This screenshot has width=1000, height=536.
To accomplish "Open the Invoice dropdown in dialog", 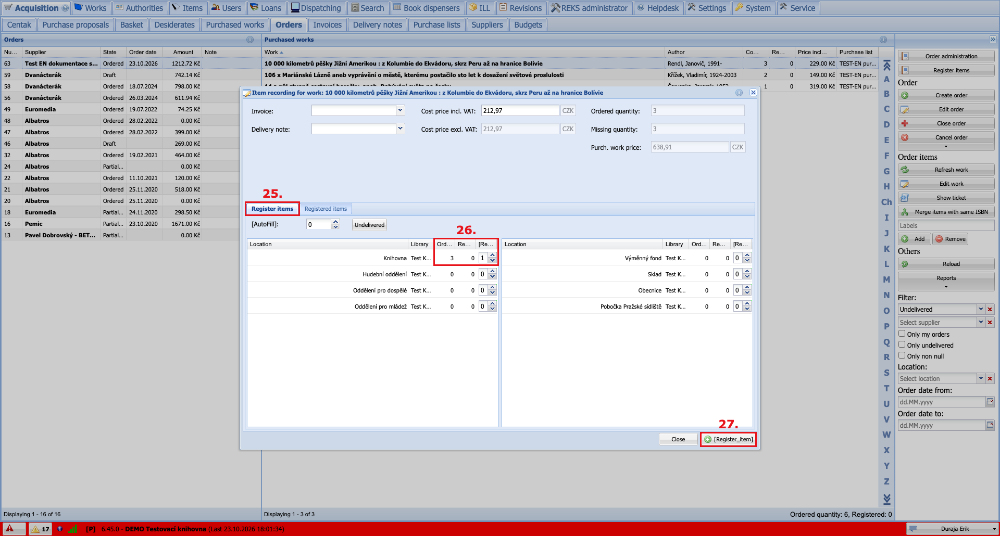I will click(x=400, y=110).
